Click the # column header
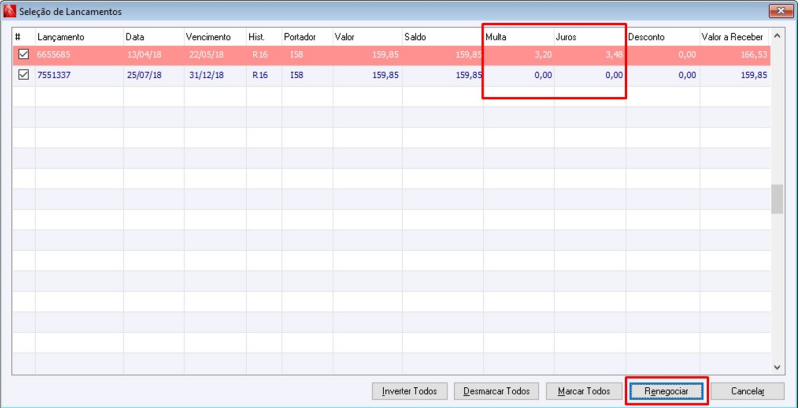800x408 pixels. [x=24, y=37]
